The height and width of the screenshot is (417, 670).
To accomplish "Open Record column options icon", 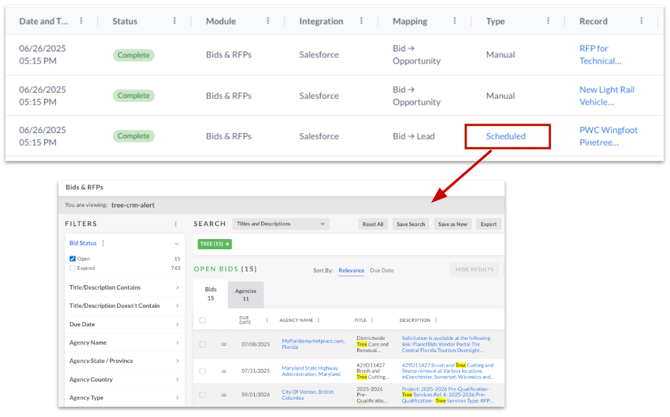I will point(641,21).
